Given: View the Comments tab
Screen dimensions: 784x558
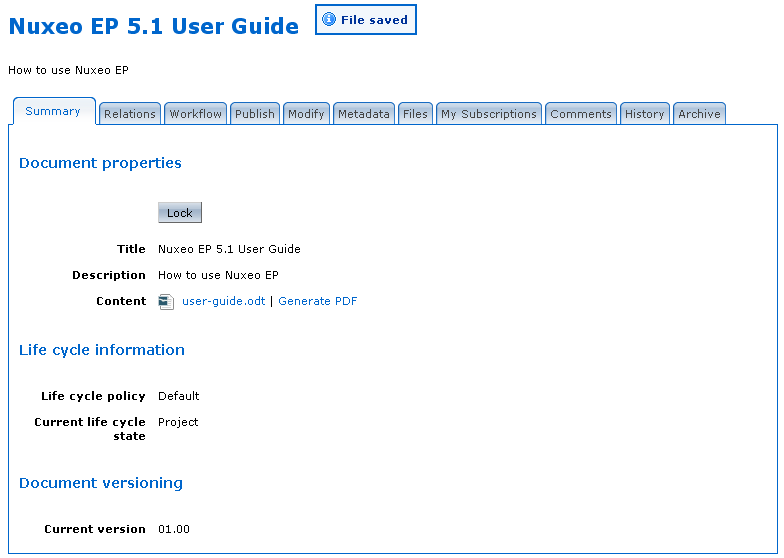Looking at the screenshot, I should click(581, 114).
